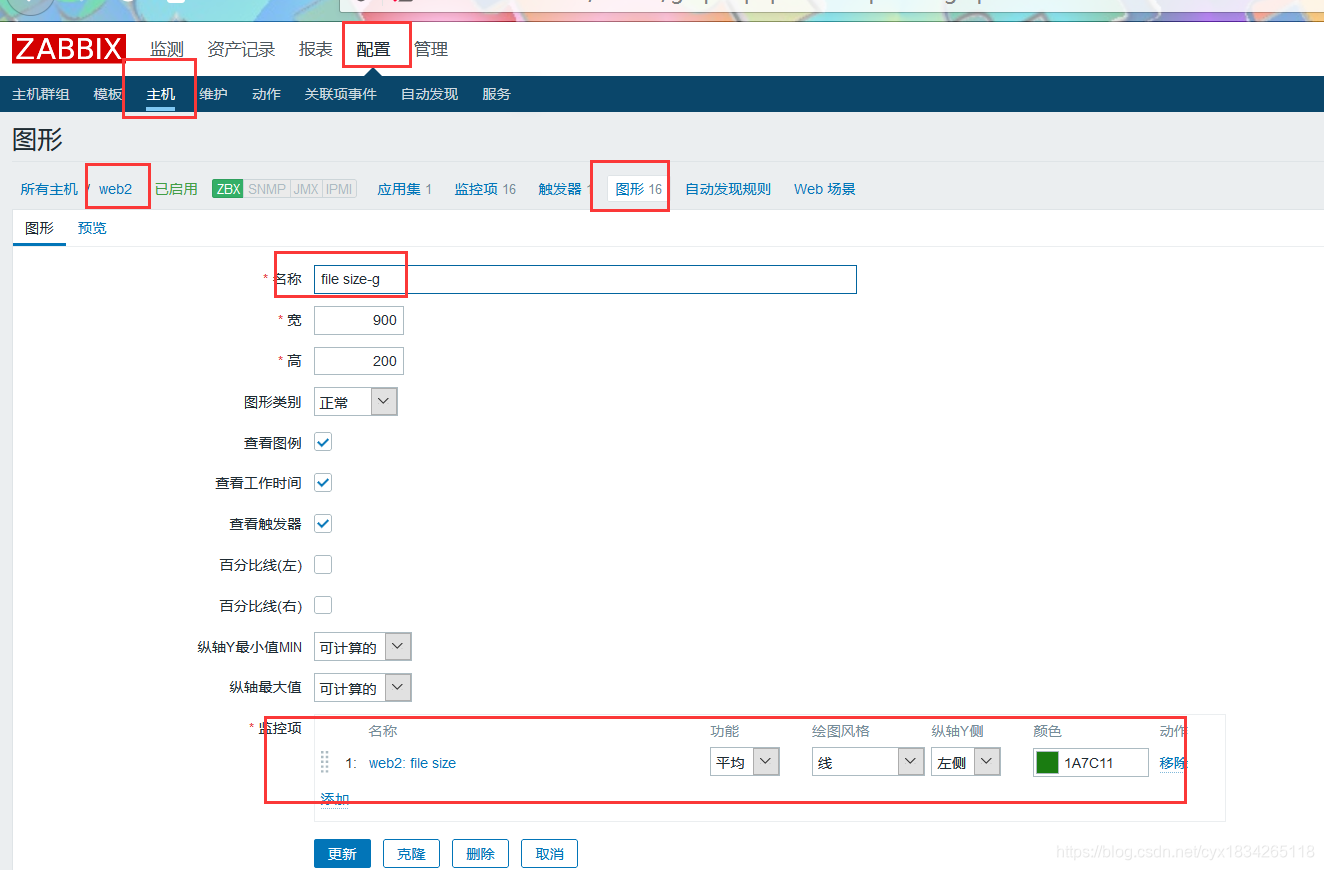Image resolution: width=1324 pixels, height=870 pixels.
Task: Open 监控项 16 link
Action: pos(485,189)
